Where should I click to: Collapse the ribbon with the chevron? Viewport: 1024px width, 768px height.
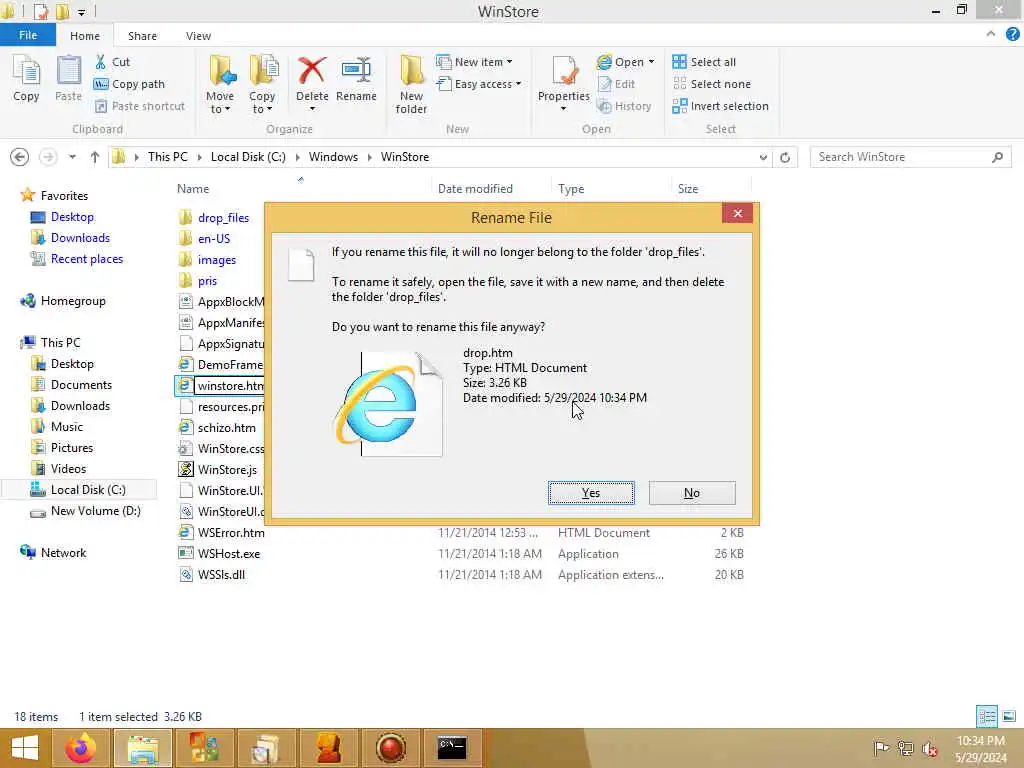pos(991,34)
